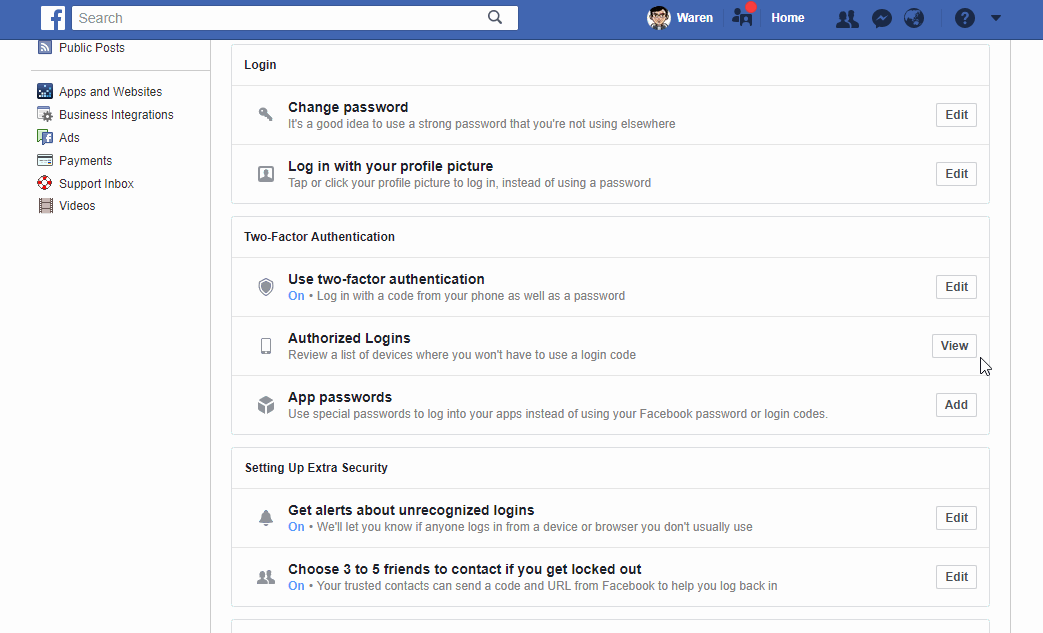Image resolution: width=1043 pixels, height=633 pixels.
Task: Add an app password
Action: 955,405
